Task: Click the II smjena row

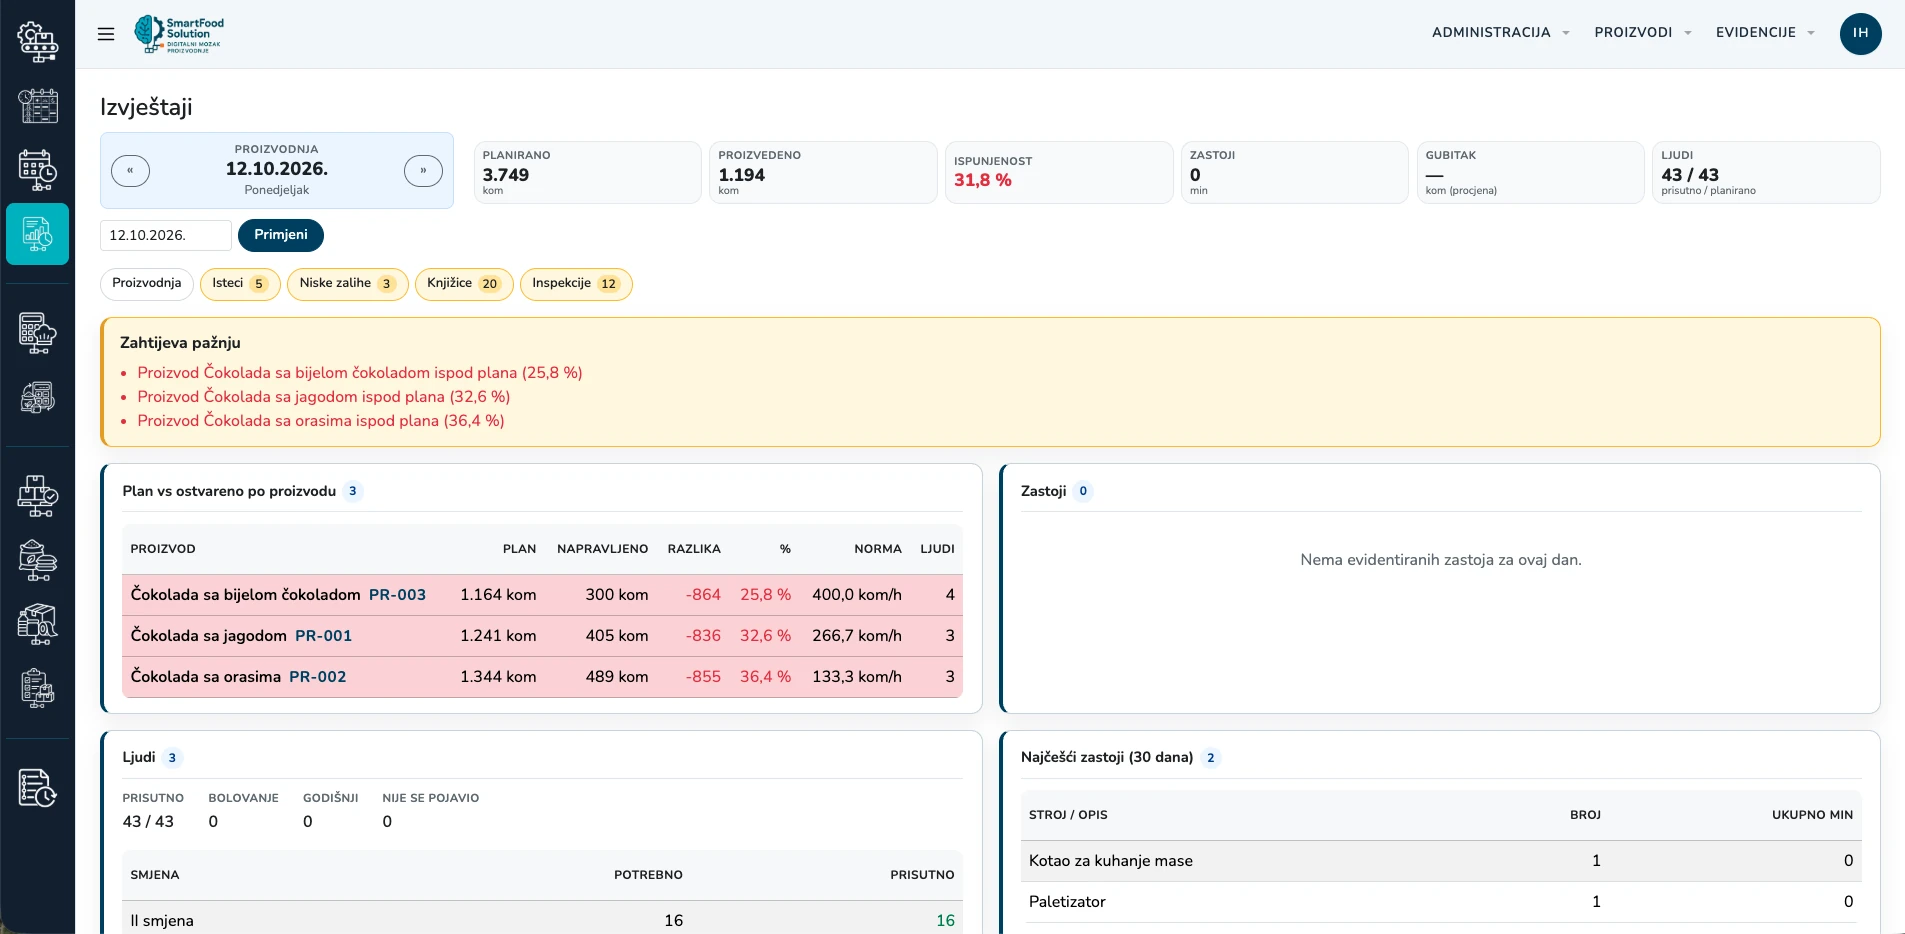Action: [542, 920]
